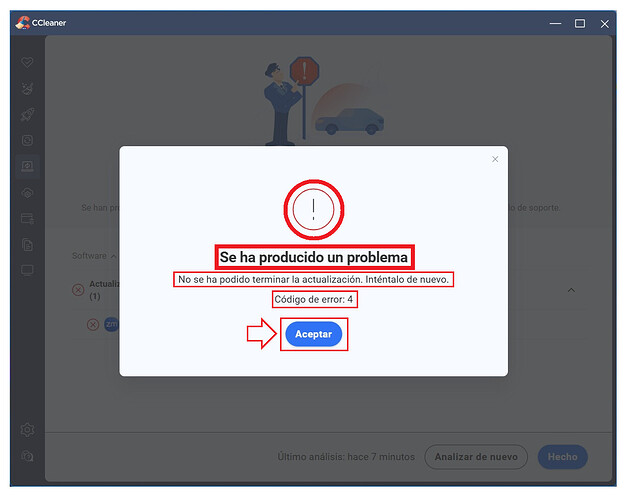630x500 pixels.
Task: Click the Hecho button
Action: [x=562, y=457]
